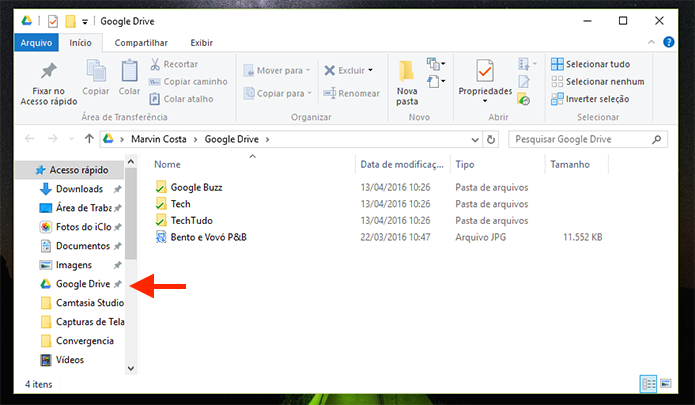Screen dimensions: 695x405
Task: Expand Excluir dropdown arrow
Action: (x=371, y=70)
